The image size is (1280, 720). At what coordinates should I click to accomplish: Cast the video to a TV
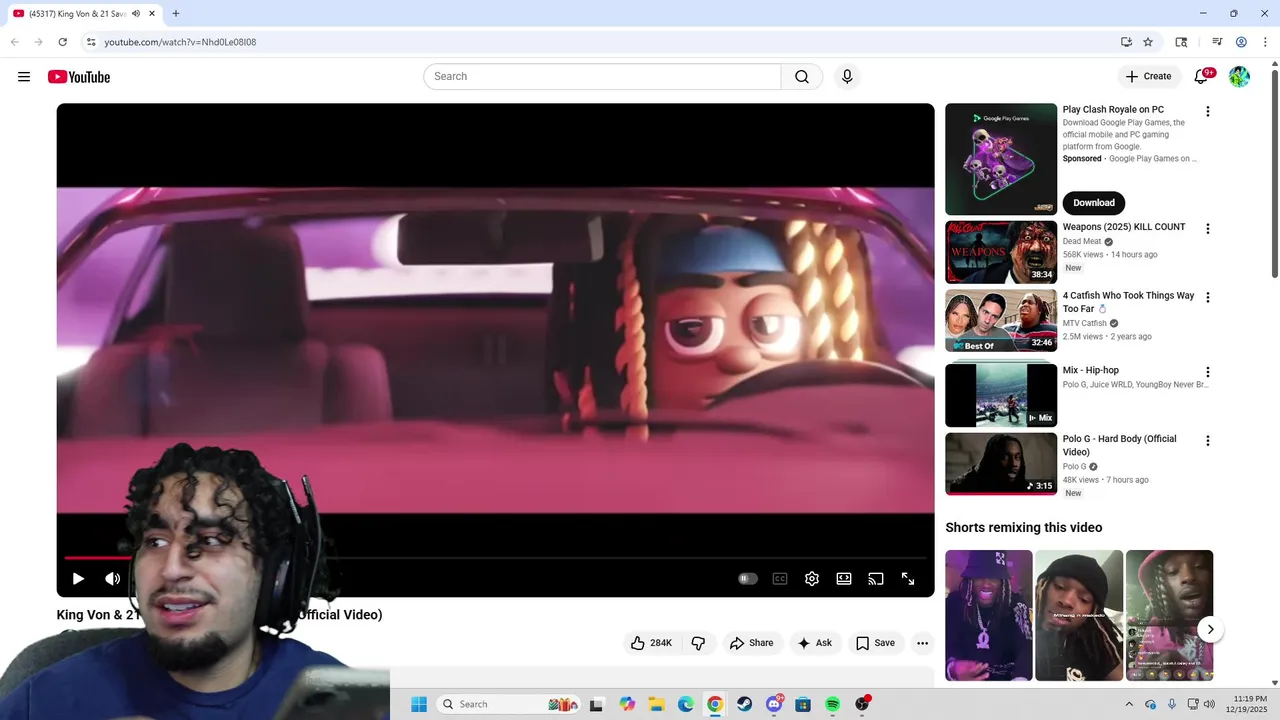point(876,578)
